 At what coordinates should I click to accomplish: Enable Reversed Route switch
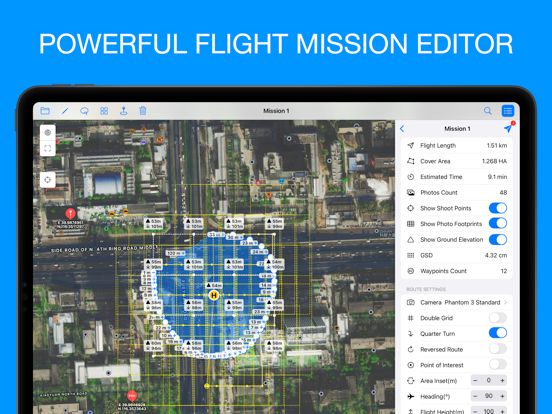click(498, 349)
